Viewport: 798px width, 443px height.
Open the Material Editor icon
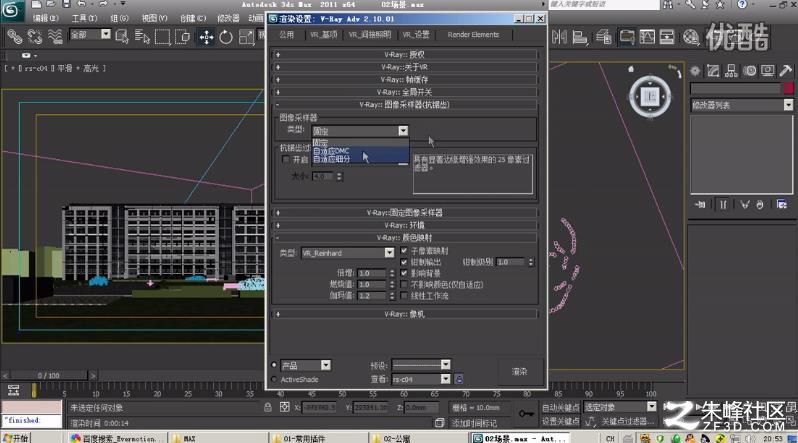691,37
